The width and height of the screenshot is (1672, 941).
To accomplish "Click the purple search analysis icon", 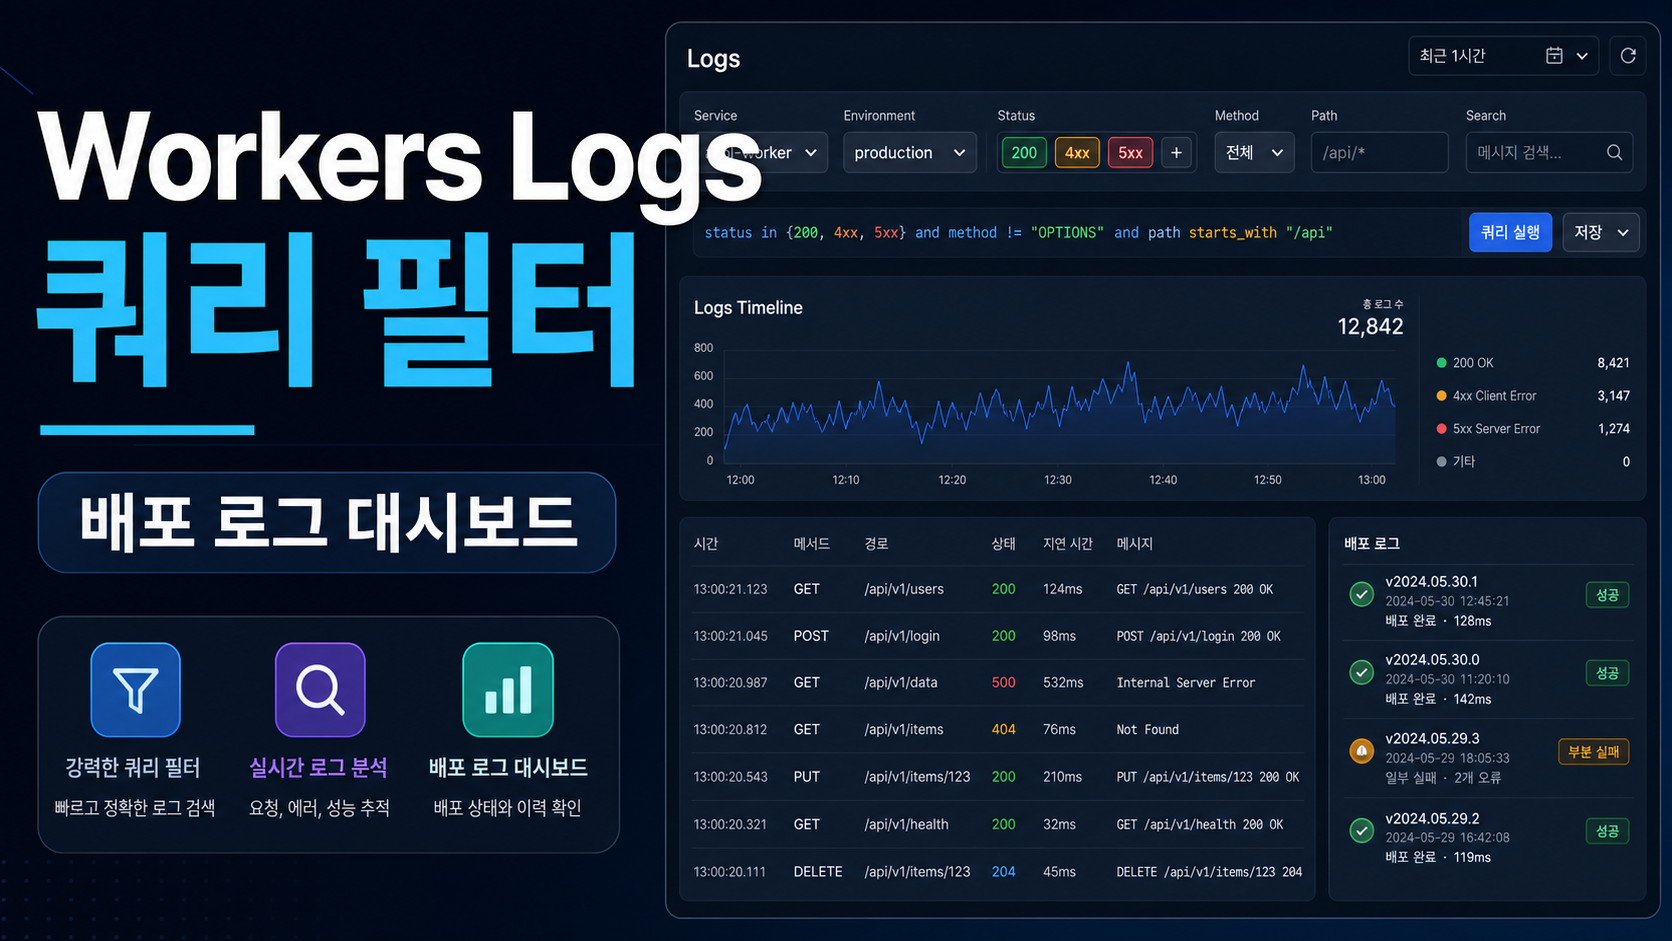I will click(x=320, y=690).
